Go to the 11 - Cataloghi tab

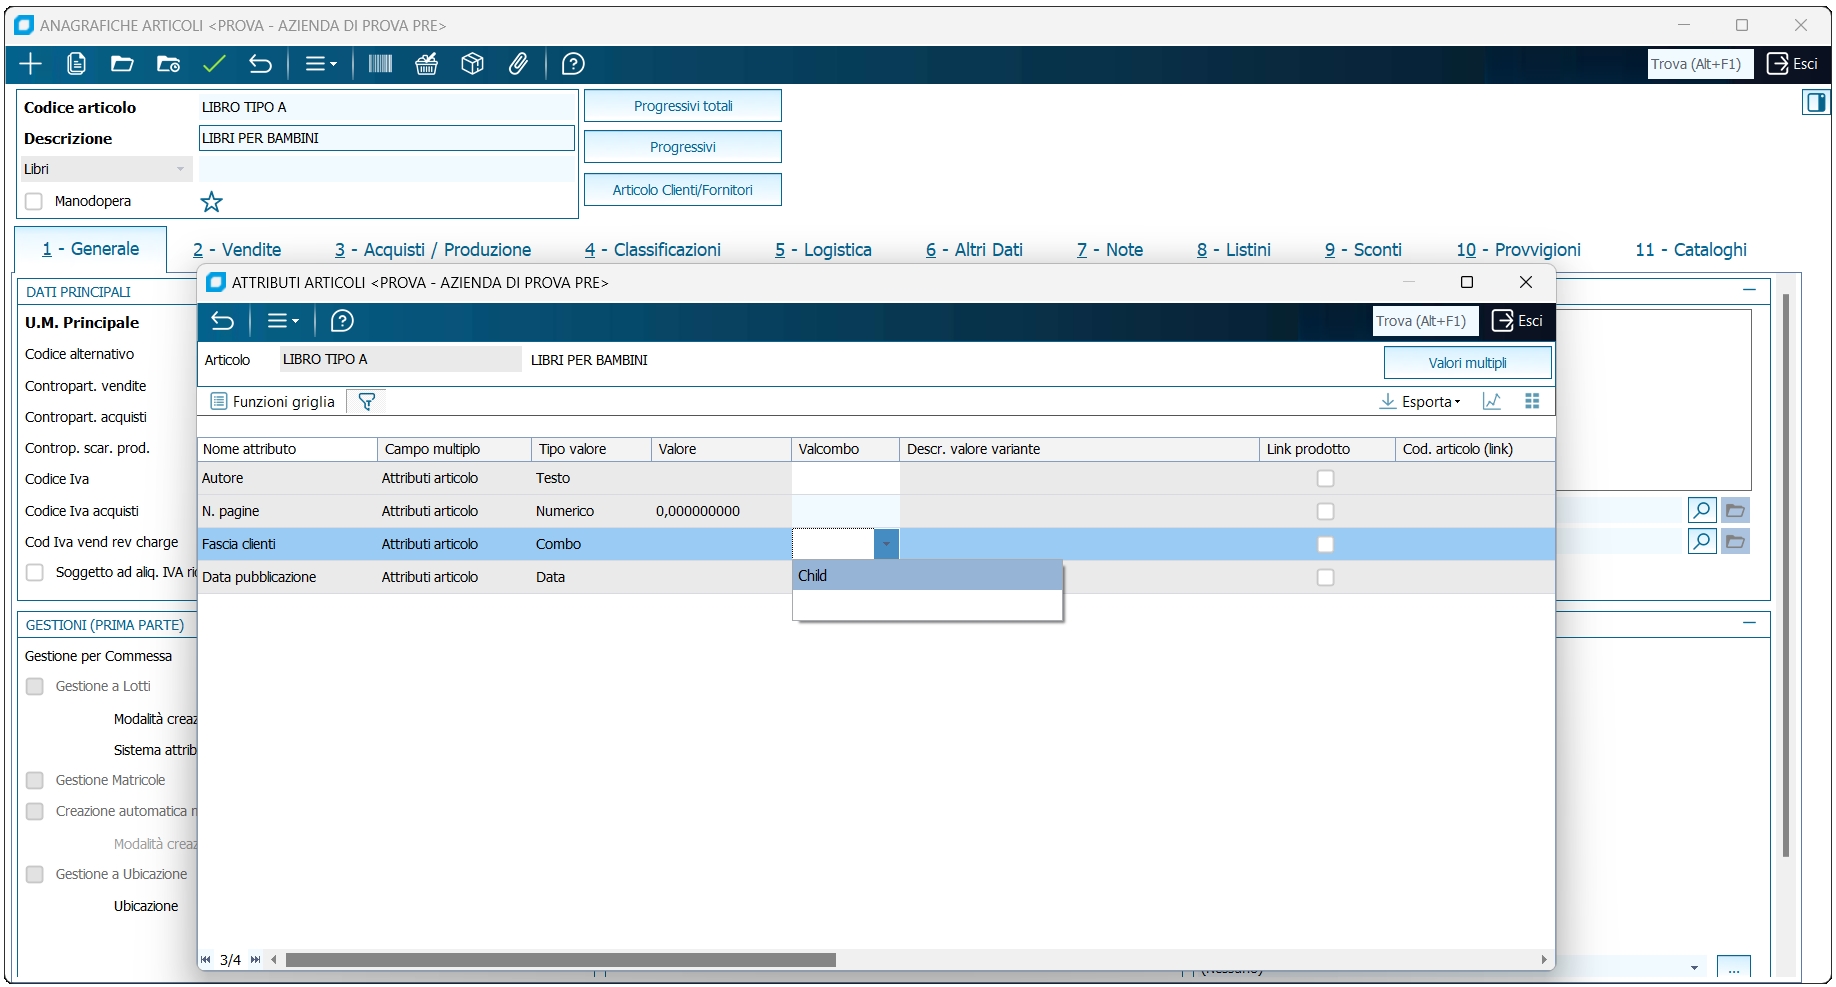[x=1691, y=250]
